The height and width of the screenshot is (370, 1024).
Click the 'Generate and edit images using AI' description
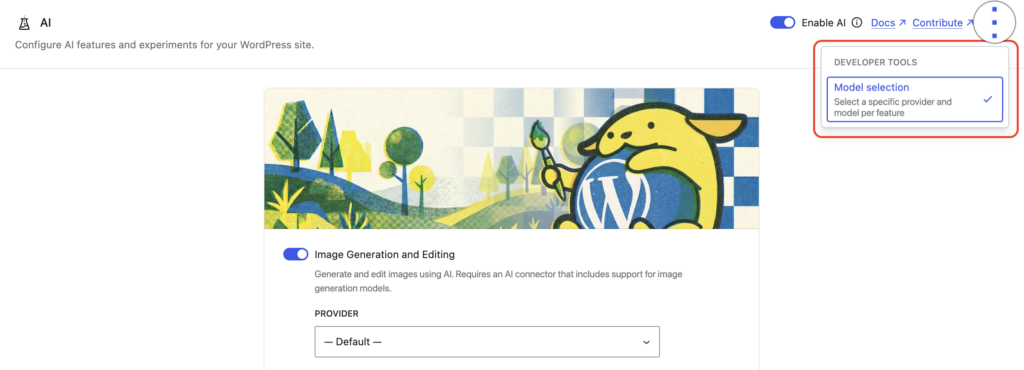[x=498, y=281]
